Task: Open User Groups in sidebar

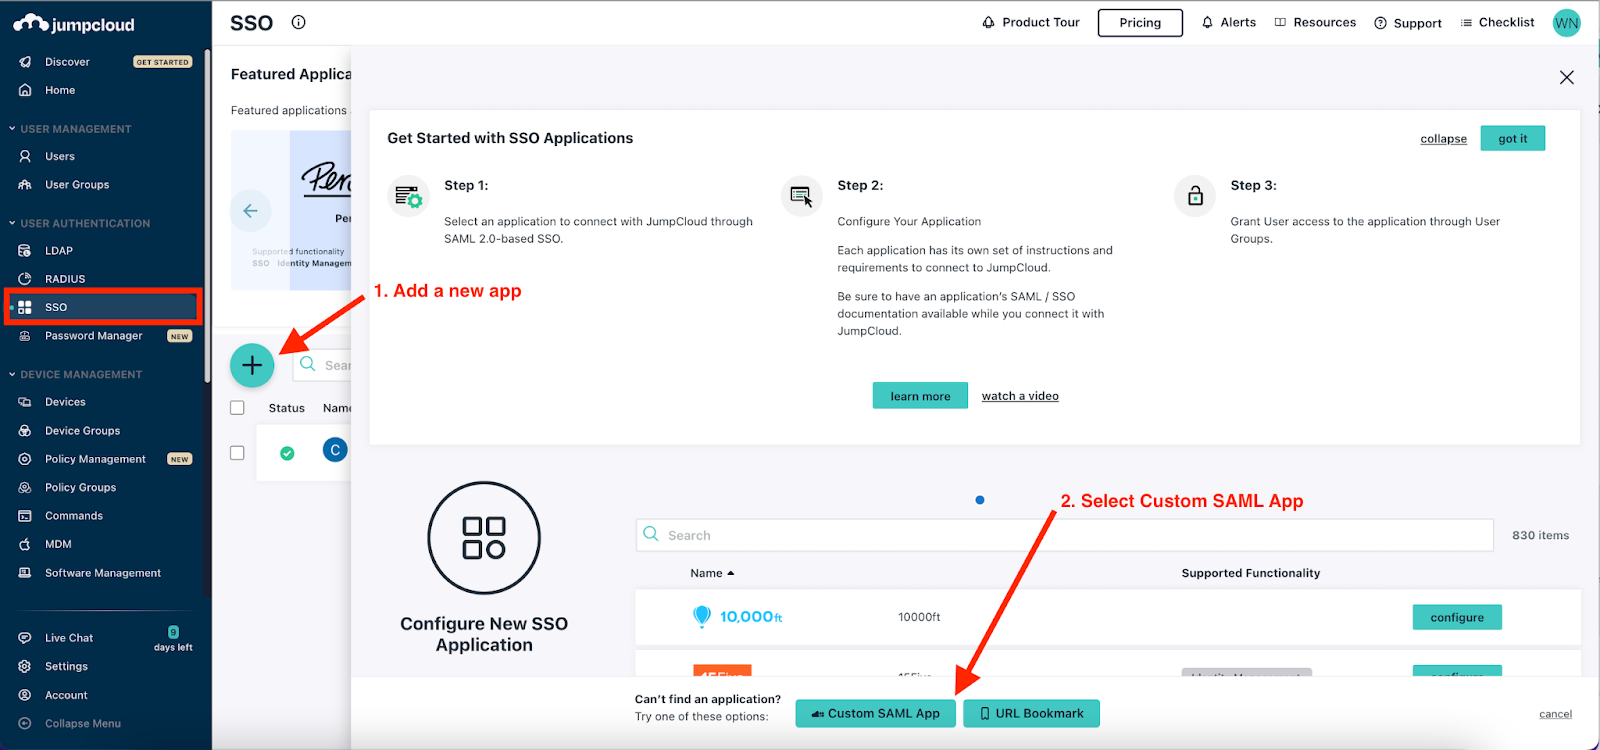Action: 77,185
